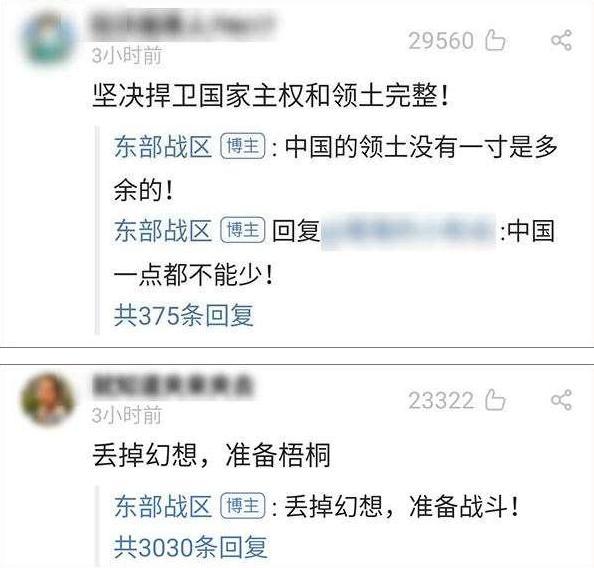Image resolution: width=594 pixels, height=568 pixels.
Task: Open 东部战区 profile in first reply
Action: click(x=163, y=147)
